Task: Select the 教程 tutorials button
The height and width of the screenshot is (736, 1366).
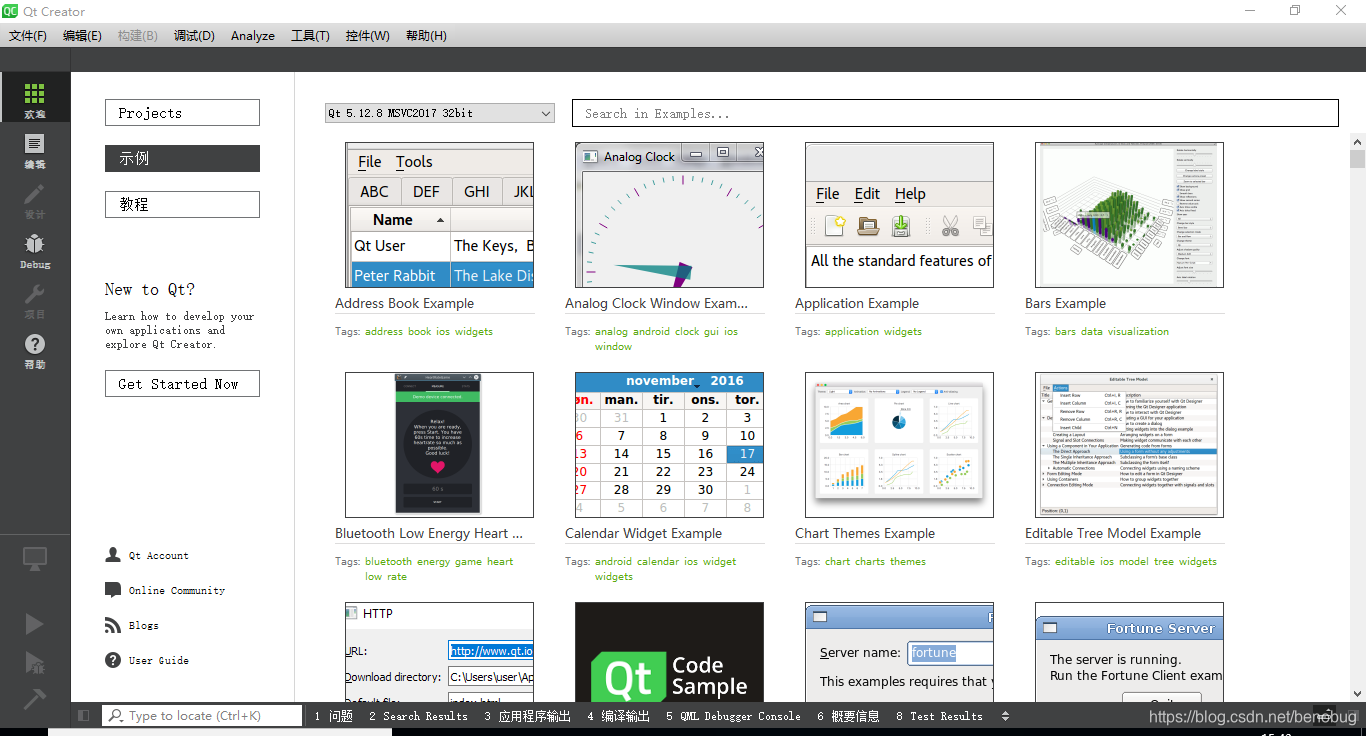Action: point(182,204)
